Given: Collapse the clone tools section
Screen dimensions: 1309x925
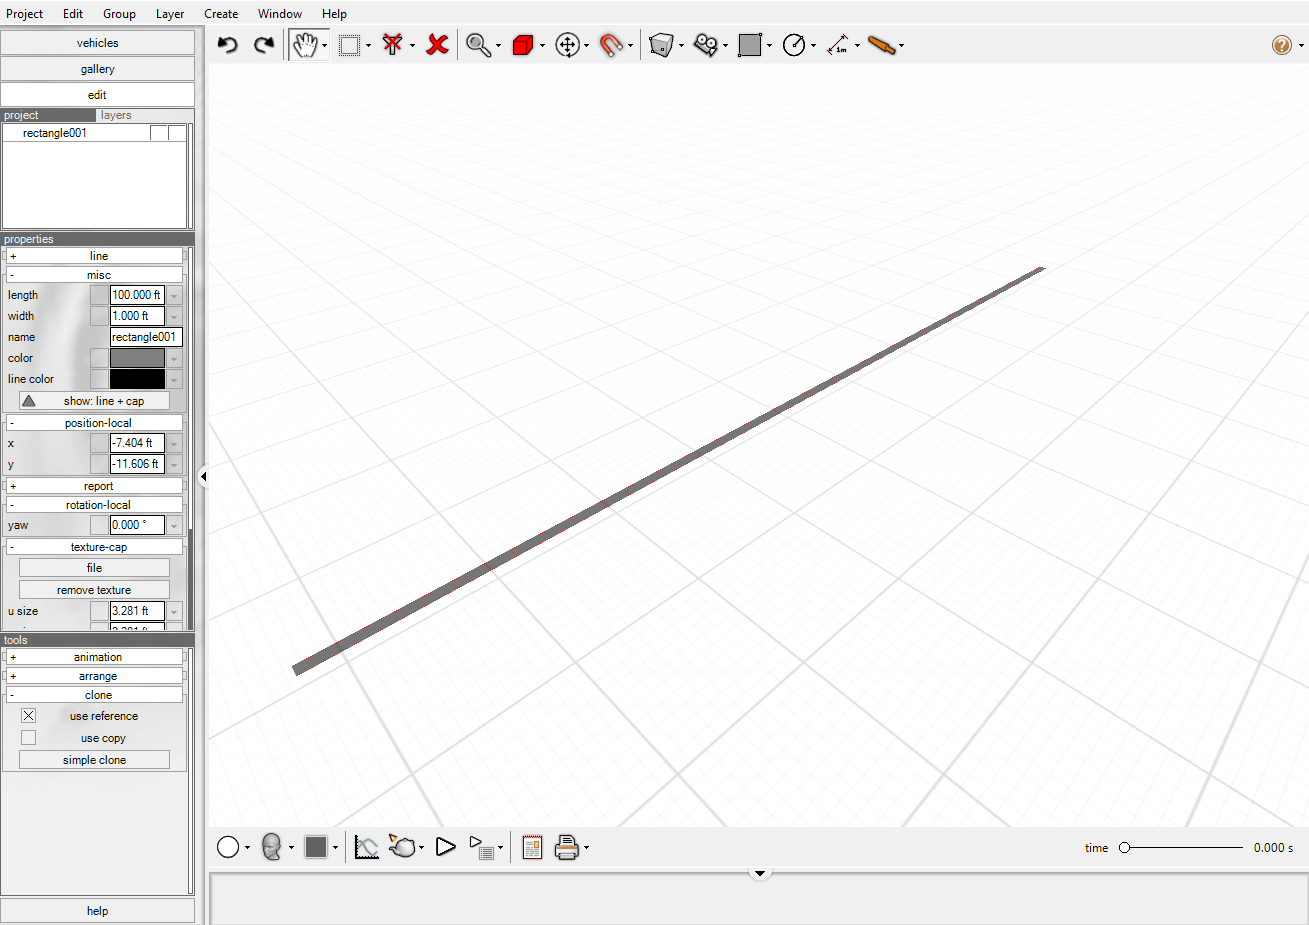Looking at the screenshot, I should [95, 695].
